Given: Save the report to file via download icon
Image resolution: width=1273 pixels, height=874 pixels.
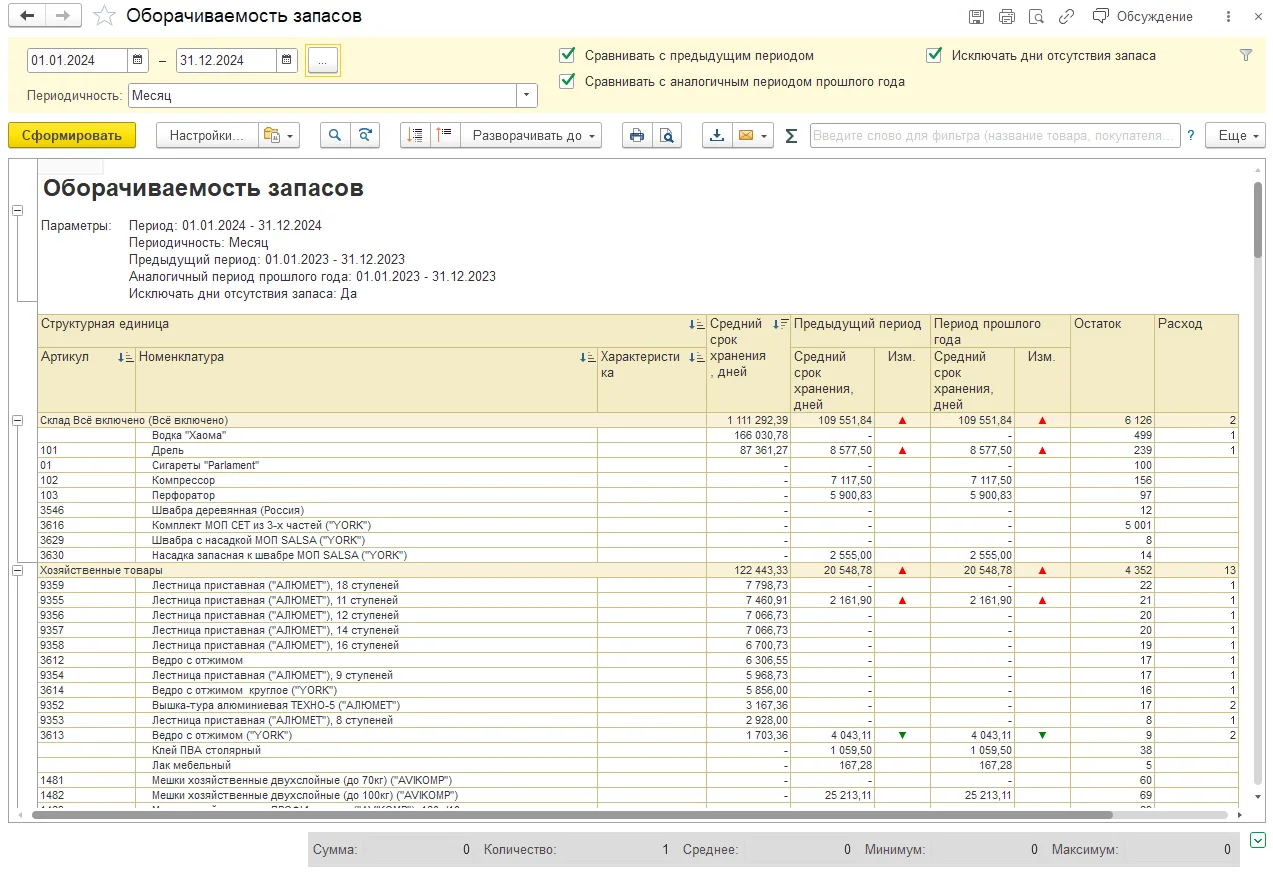Looking at the screenshot, I should tap(717, 136).
